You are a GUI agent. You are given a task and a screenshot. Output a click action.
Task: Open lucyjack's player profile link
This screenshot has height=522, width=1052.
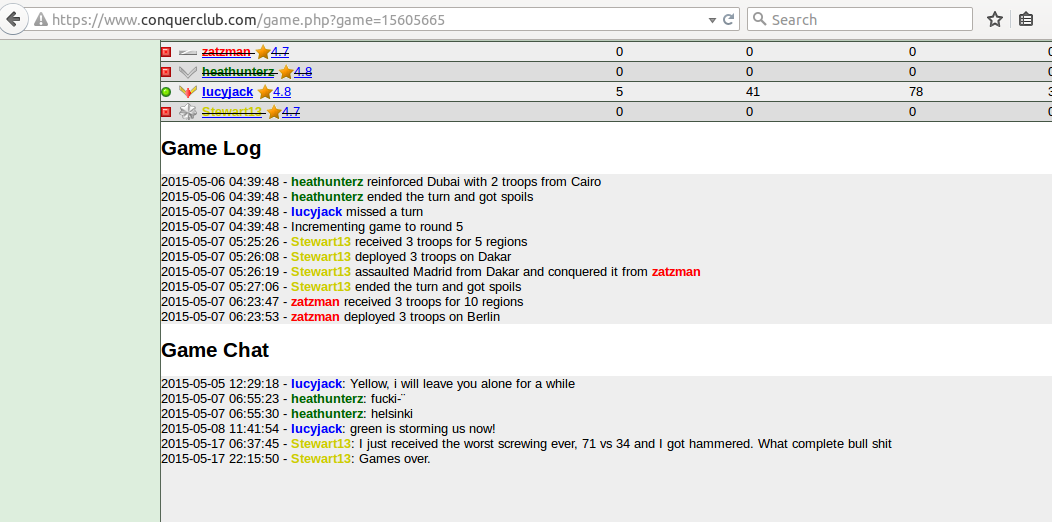227,92
